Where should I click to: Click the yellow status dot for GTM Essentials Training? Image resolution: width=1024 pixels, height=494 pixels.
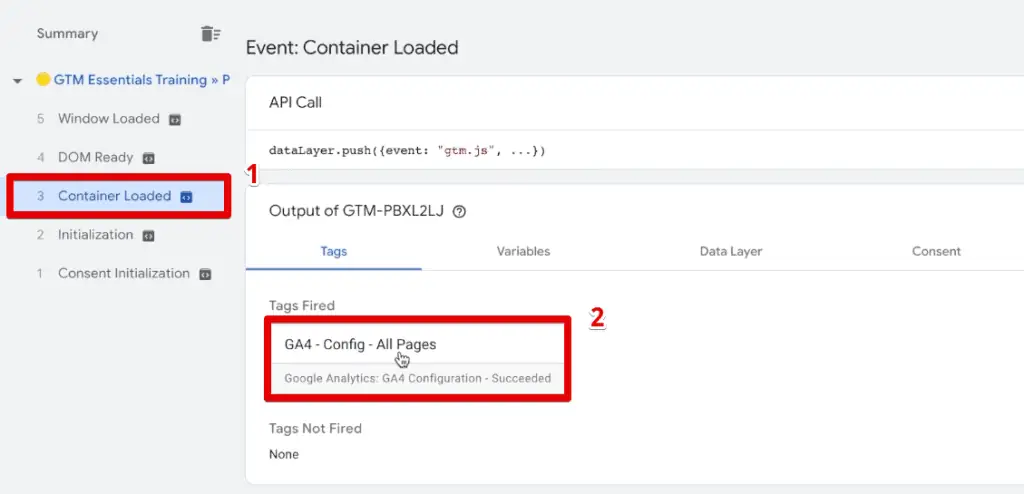tap(43, 80)
